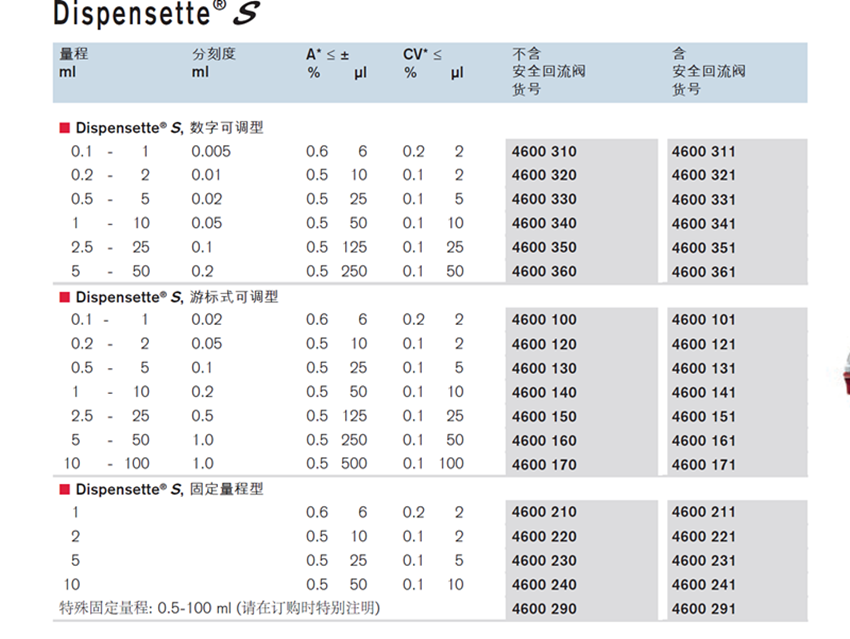Choose catalog number 4600 160
This screenshot has width=850, height=639.
(x=544, y=441)
